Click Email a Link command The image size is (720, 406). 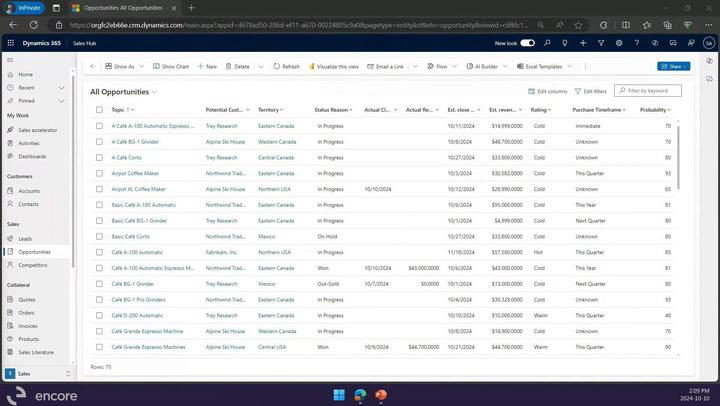pyautogui.click(x=385, y=66)
